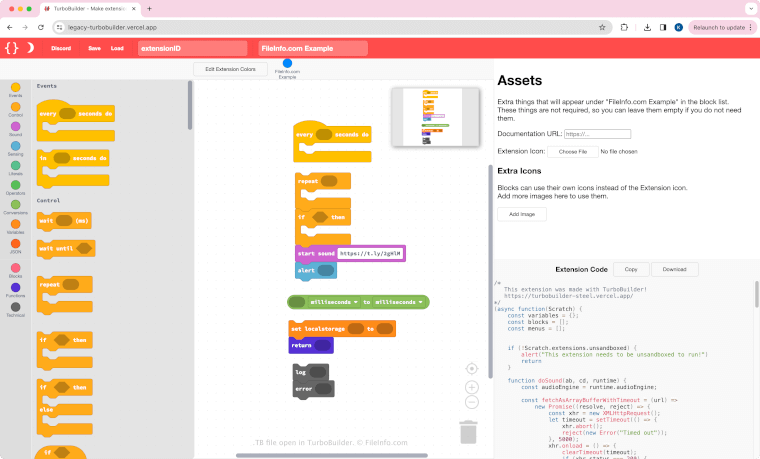The width and height of the screenshot is (760, 459).
Task: Download the extension code
Action: click(x=675, y=269)
